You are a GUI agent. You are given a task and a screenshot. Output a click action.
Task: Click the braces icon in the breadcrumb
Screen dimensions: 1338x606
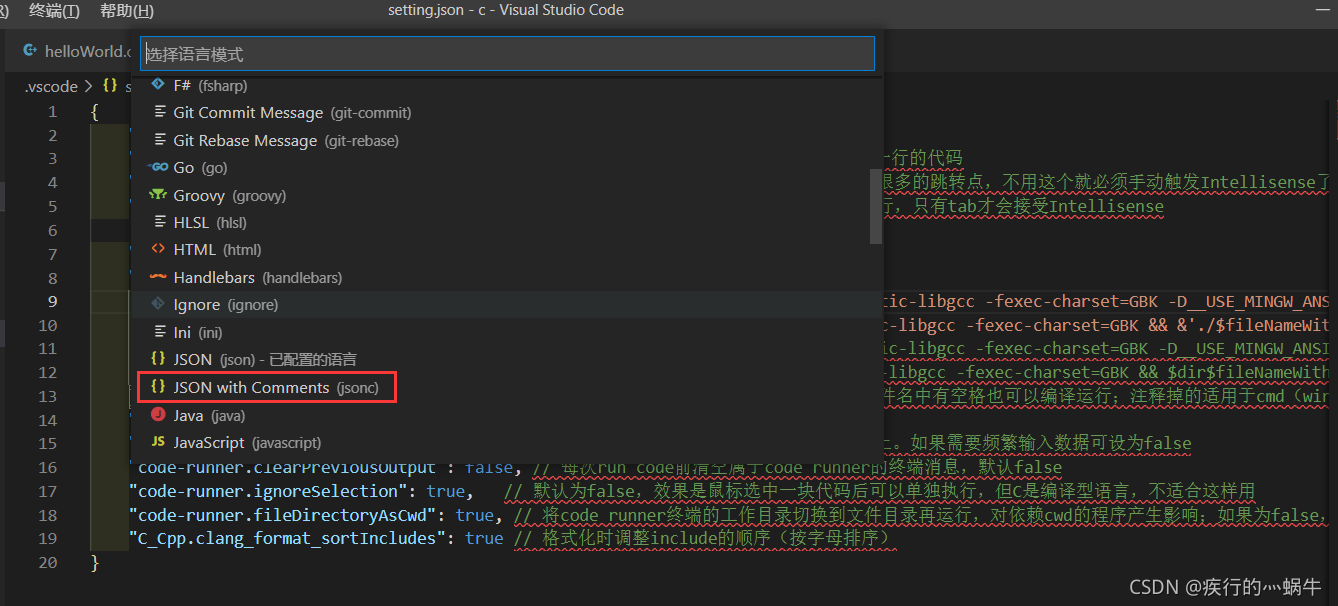point(110,86)
